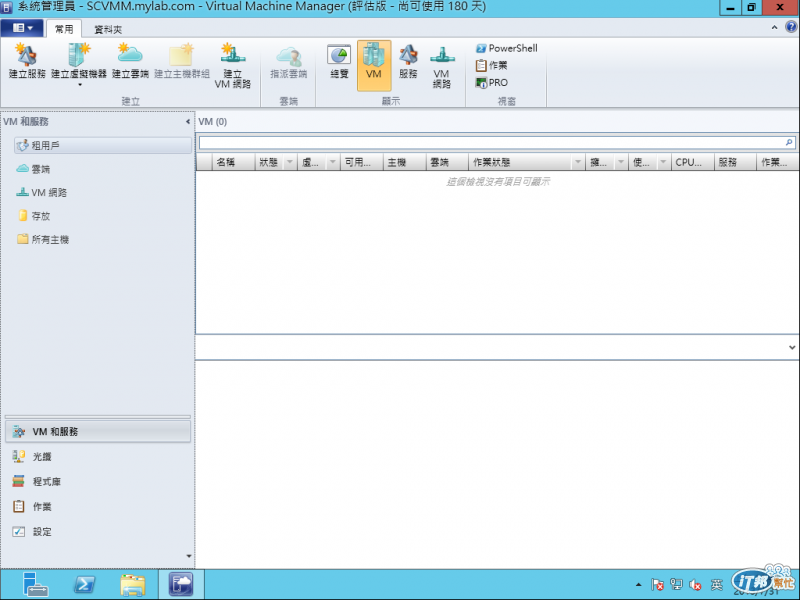
Task: Collapse the ribbon with the up chevron
Action: coord(774,28)
